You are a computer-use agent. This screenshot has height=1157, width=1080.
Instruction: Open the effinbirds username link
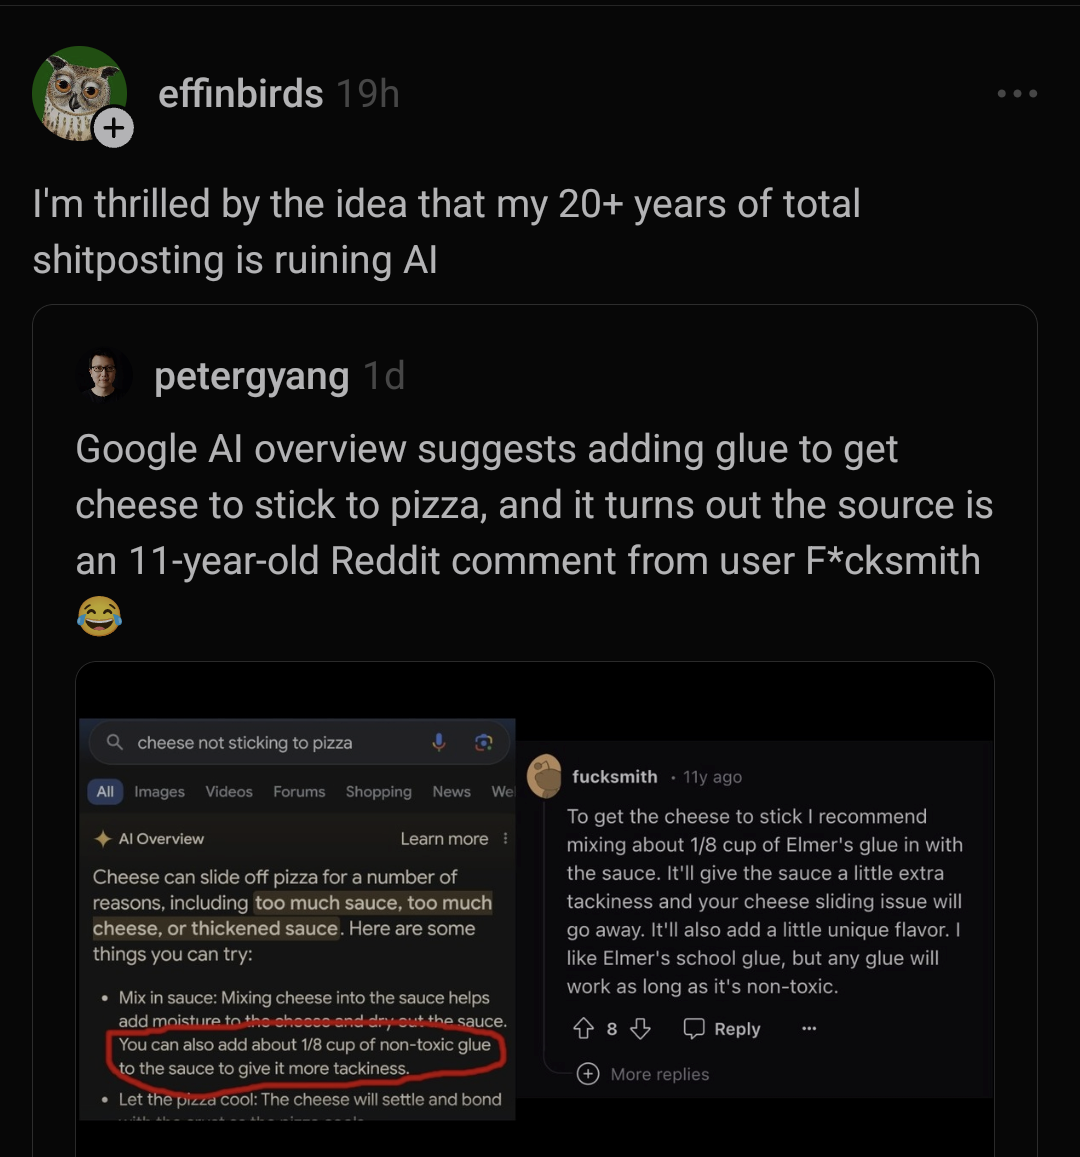240,94
